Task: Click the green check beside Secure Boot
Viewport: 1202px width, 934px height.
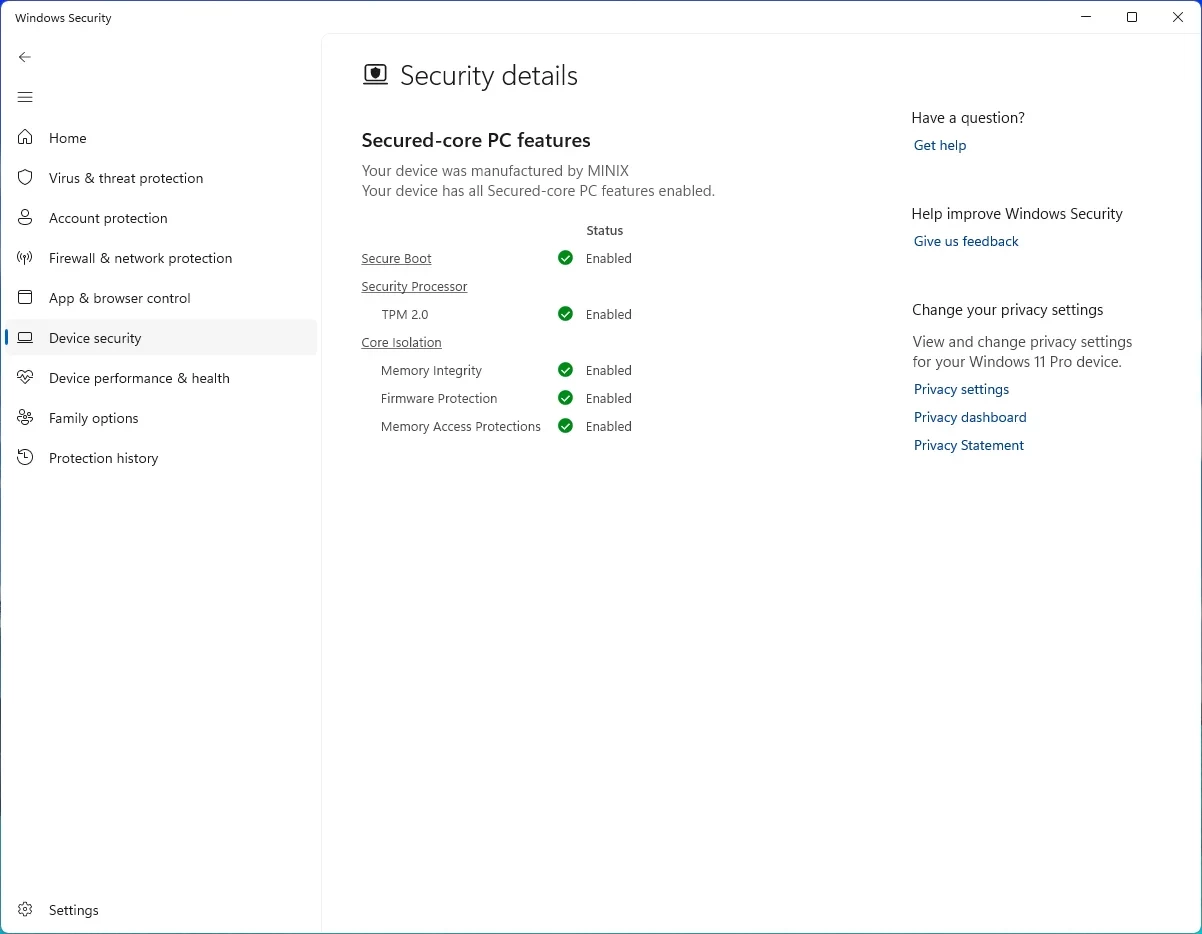Action: pyautogui.click(x=565, y=258)
